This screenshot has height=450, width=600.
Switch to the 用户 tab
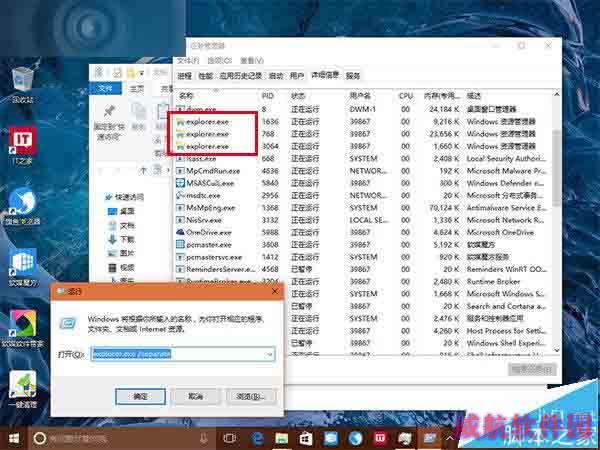click(x=297, y=76)
